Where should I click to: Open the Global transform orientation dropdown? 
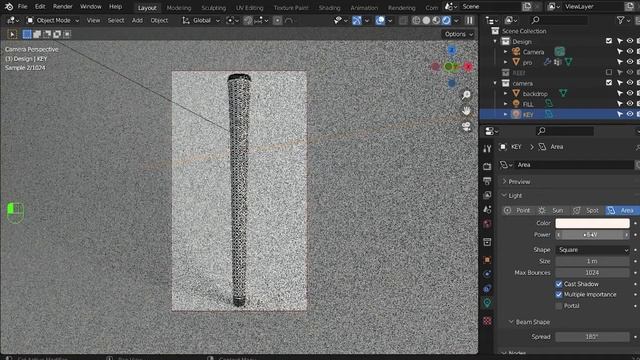(x=201, y=20)
